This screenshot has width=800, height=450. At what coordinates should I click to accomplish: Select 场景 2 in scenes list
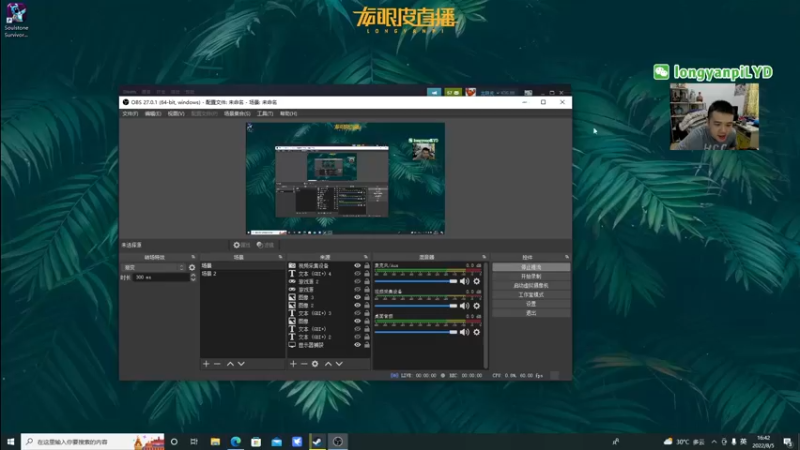tap(242, 274)
